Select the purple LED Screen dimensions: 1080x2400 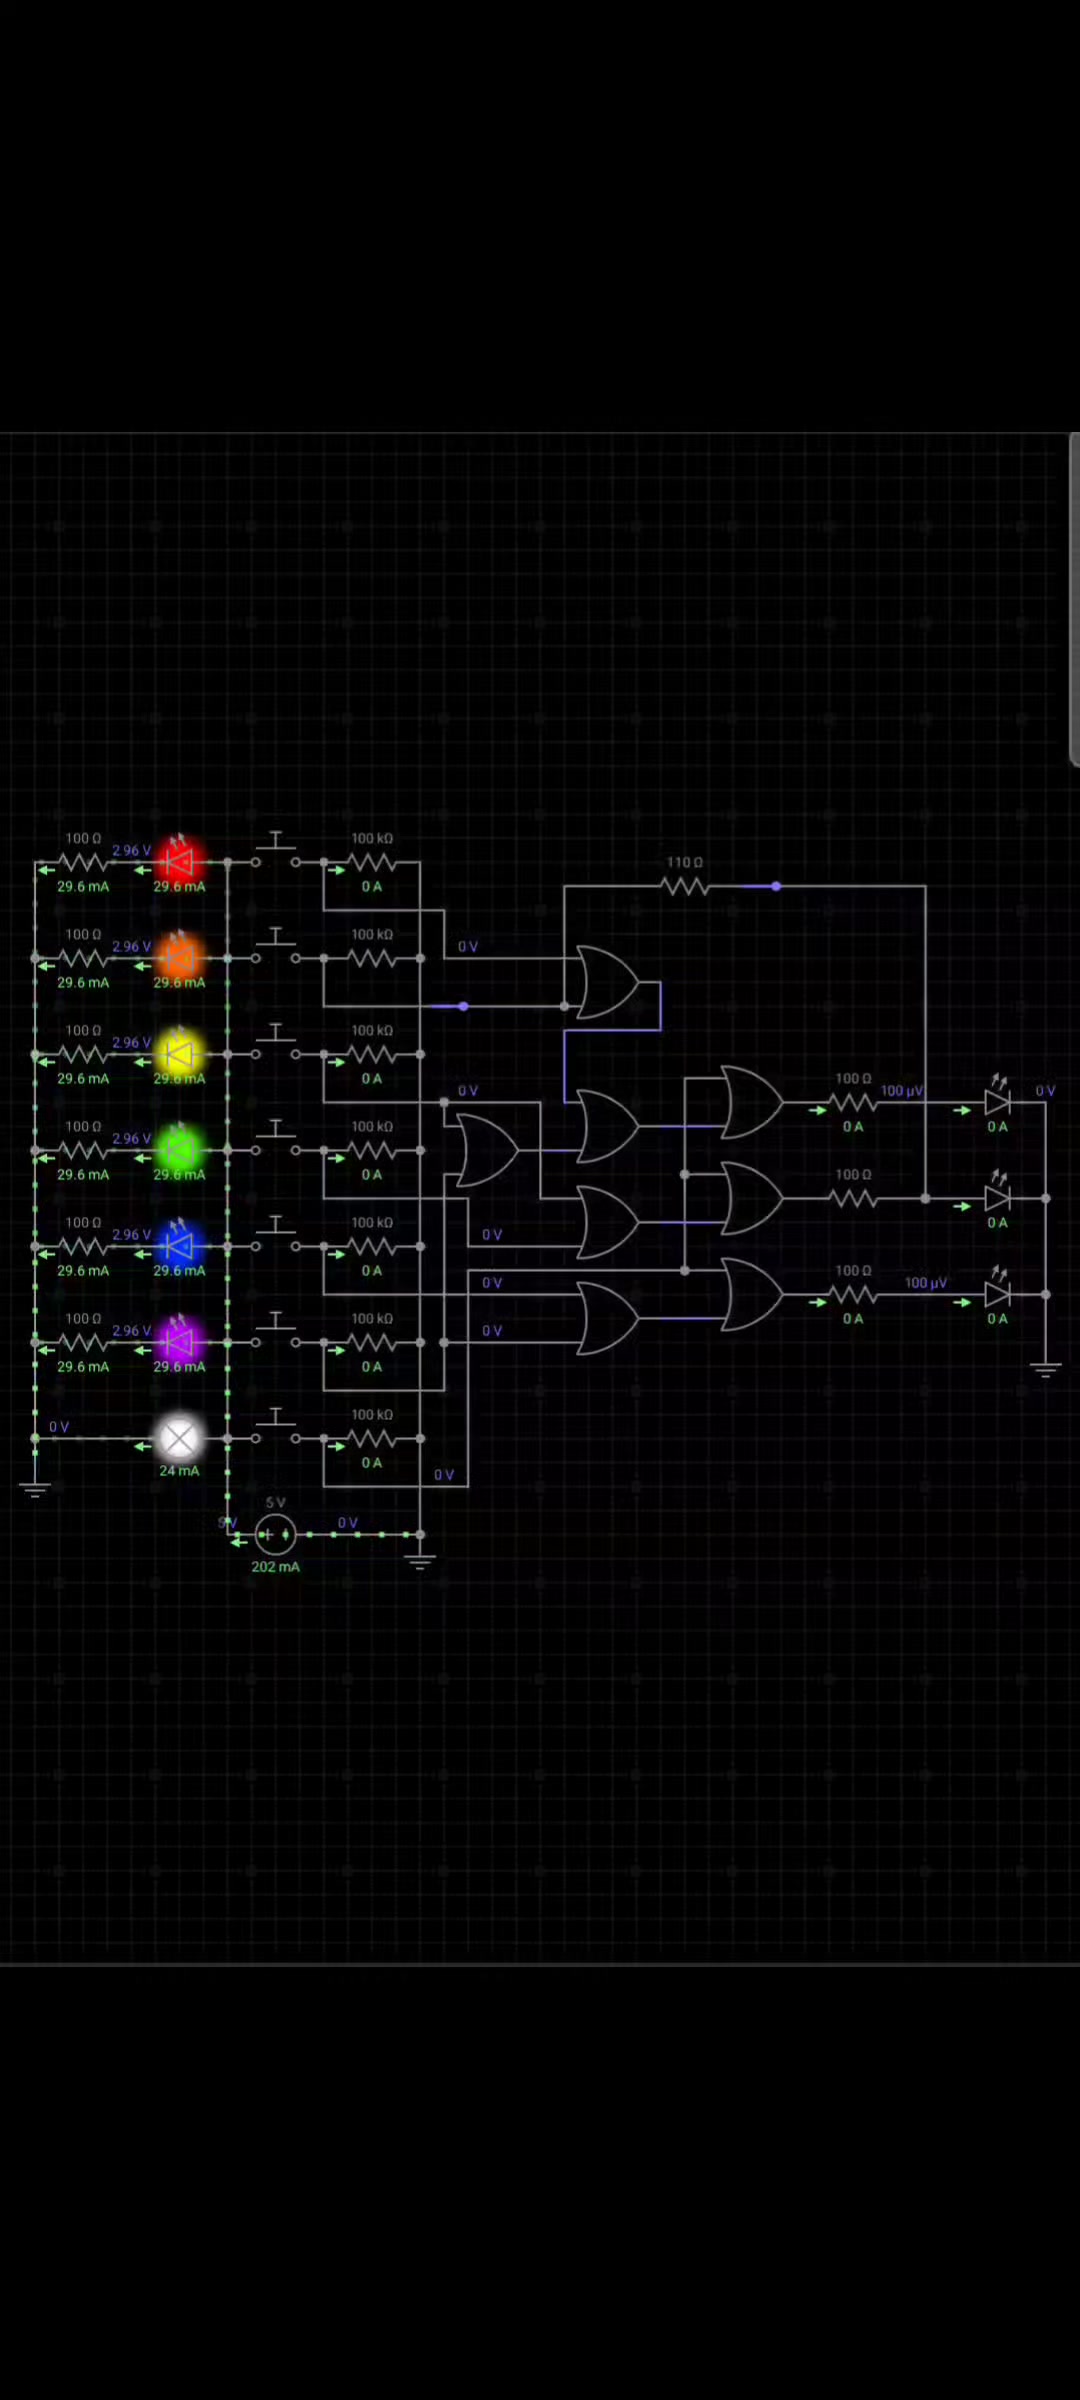pyautogui.click(x=179, y=1341)
